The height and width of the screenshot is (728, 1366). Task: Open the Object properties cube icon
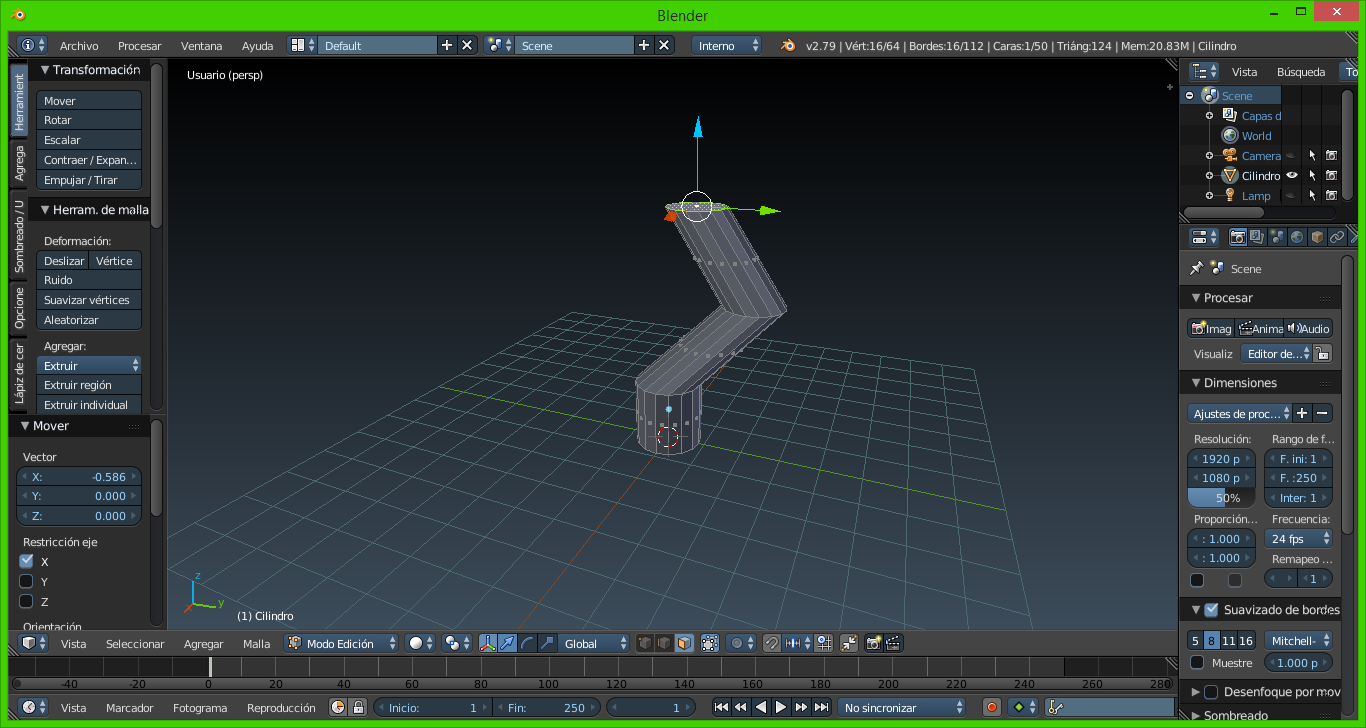[x=1317, y=238]
